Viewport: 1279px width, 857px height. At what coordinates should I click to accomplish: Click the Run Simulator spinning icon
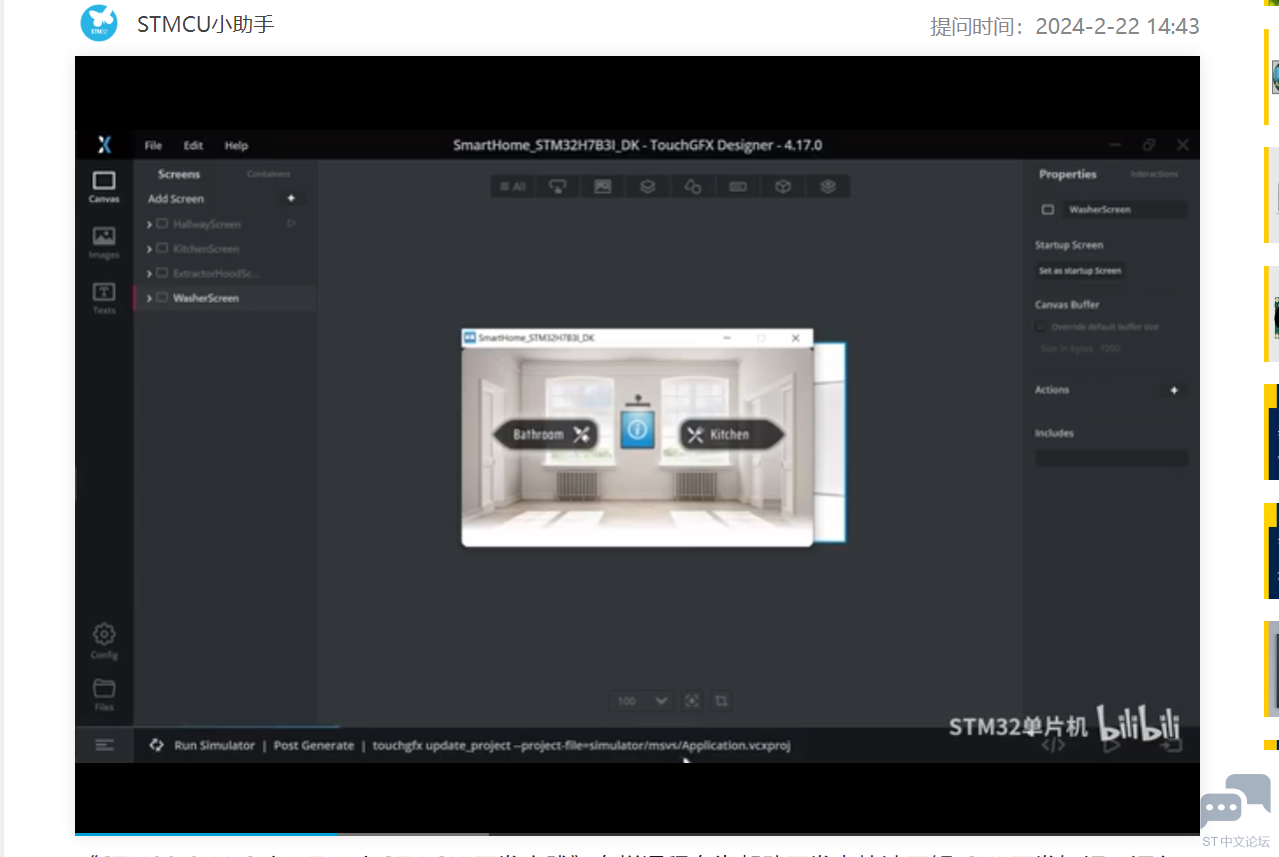coord(156,745)
